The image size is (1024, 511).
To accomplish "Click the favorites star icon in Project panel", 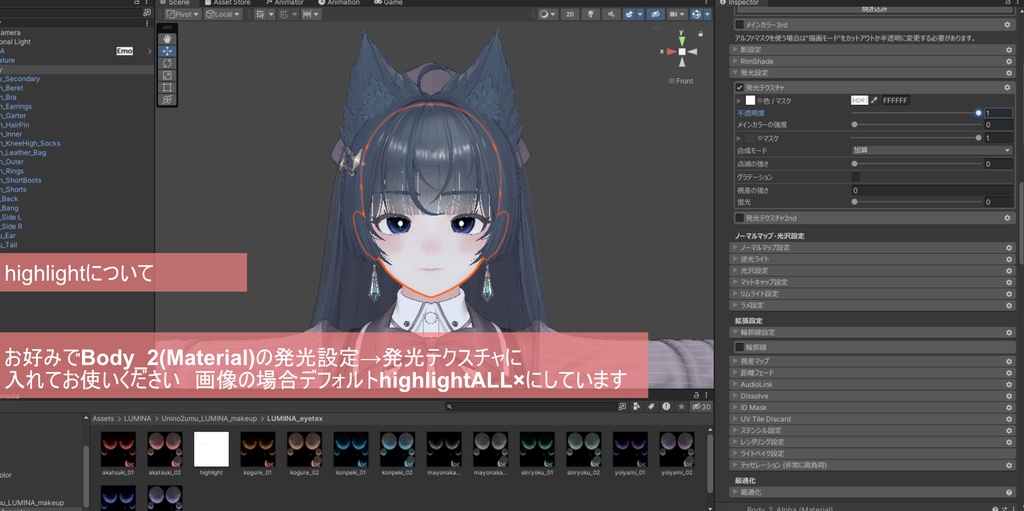I will pos(682,406).
